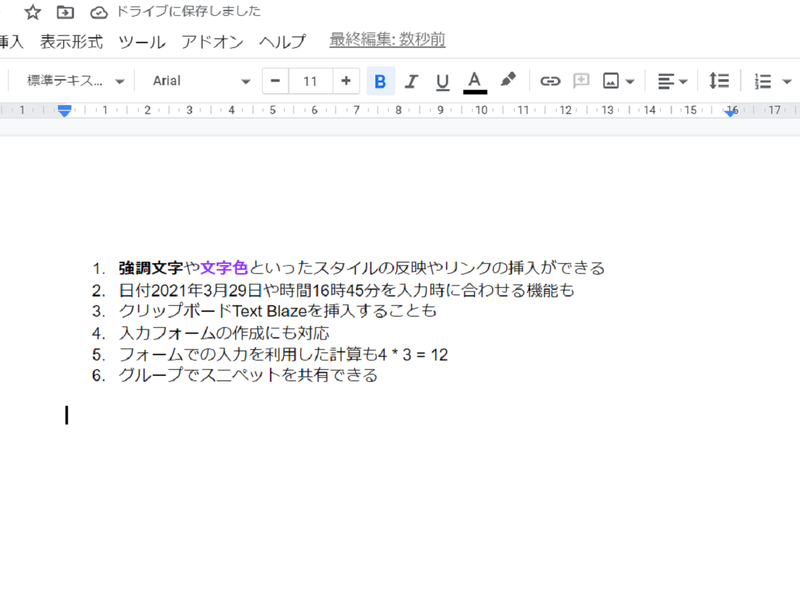Open the ツール menu

pos(141,42)
